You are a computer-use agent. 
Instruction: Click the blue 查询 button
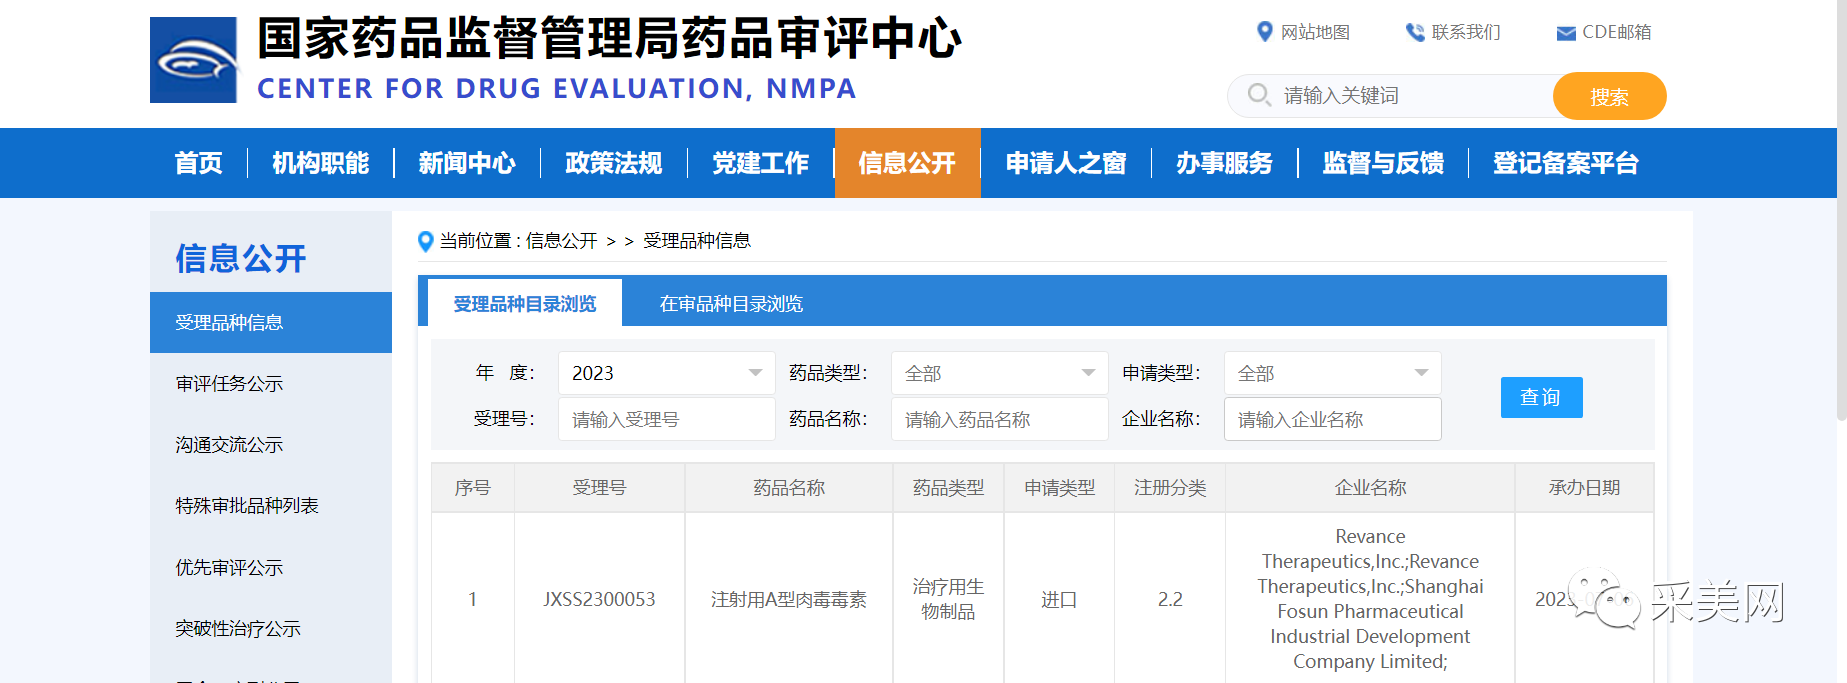pos(1541,397)
